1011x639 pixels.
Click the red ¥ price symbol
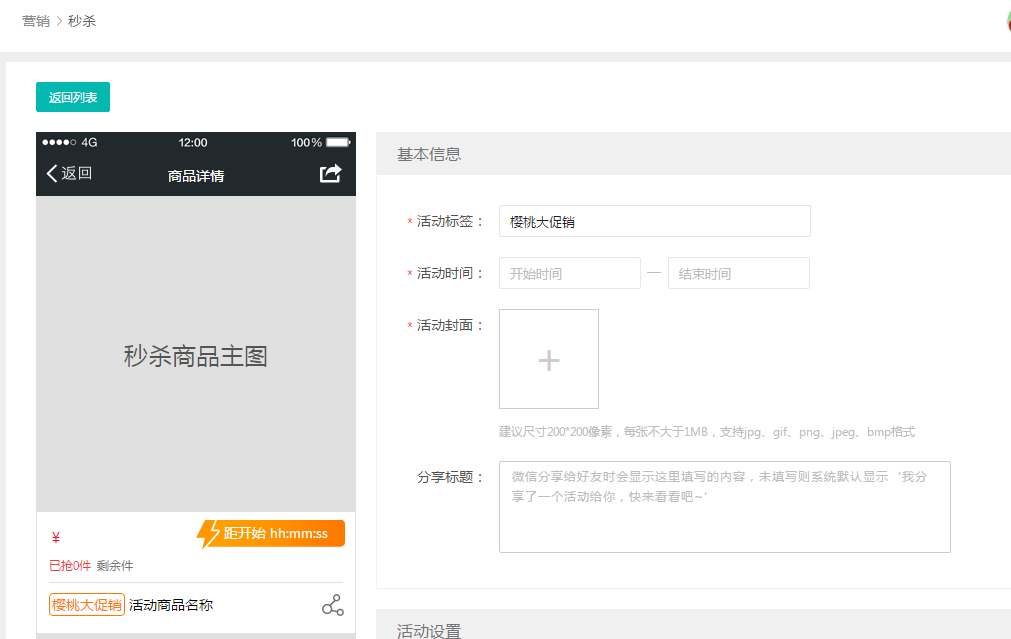point(56,538)
